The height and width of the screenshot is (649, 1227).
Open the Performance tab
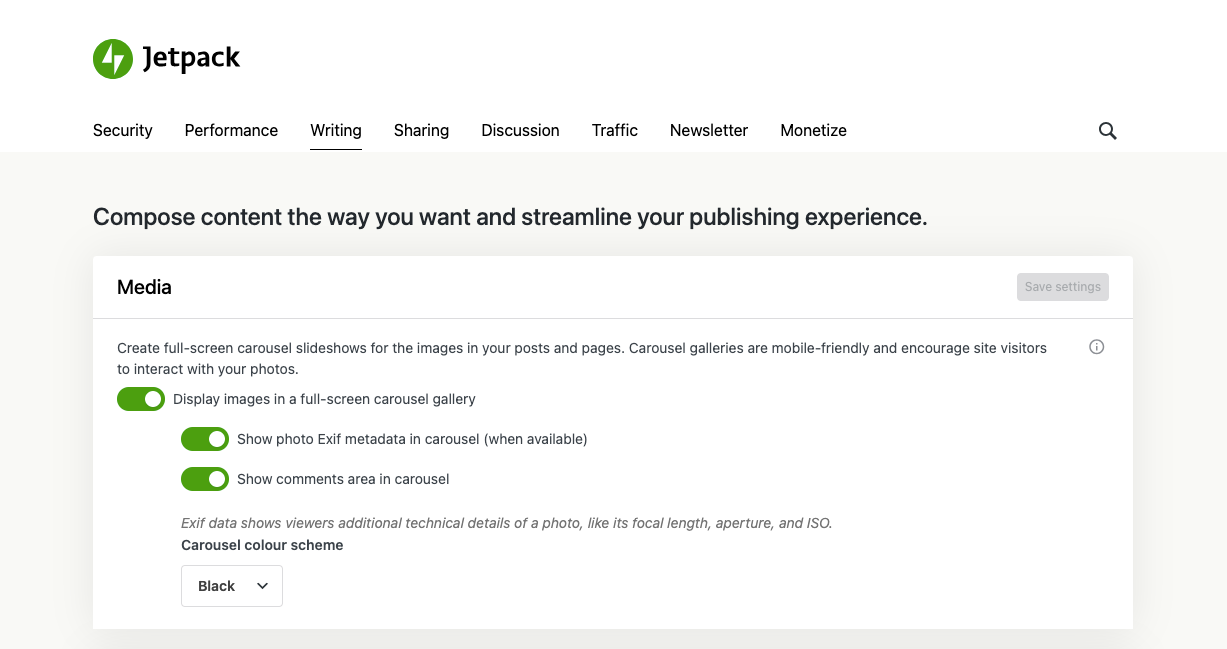[231, 130]
